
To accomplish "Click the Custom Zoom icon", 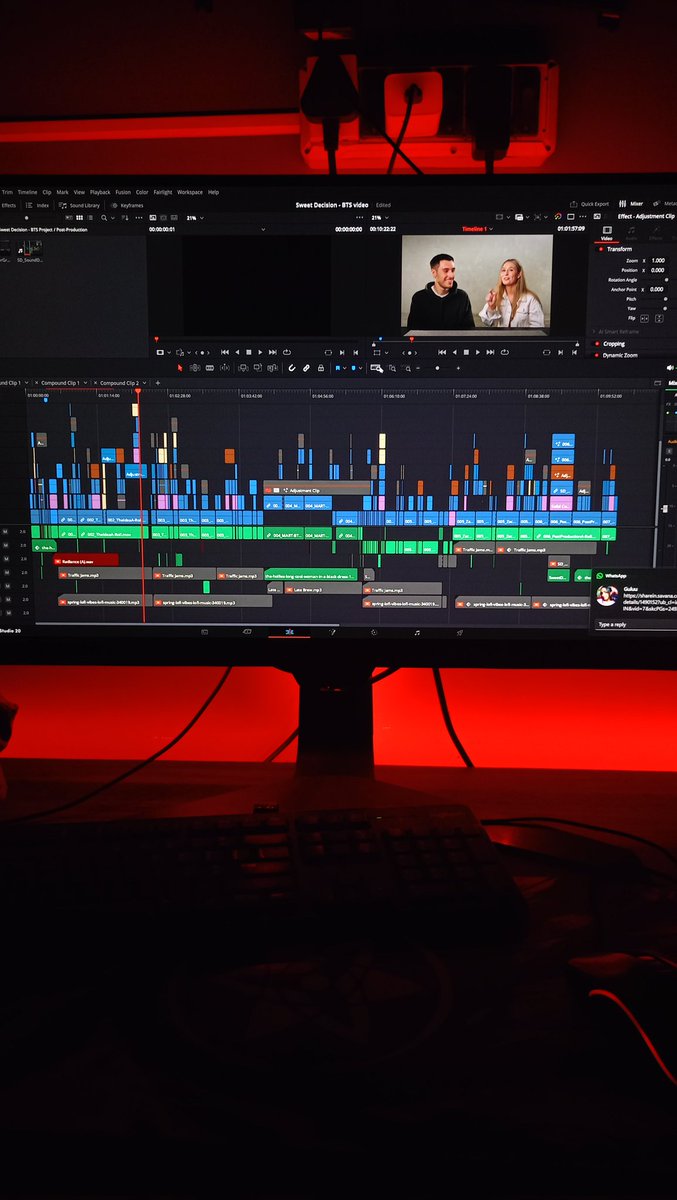I will coord(407,368).
